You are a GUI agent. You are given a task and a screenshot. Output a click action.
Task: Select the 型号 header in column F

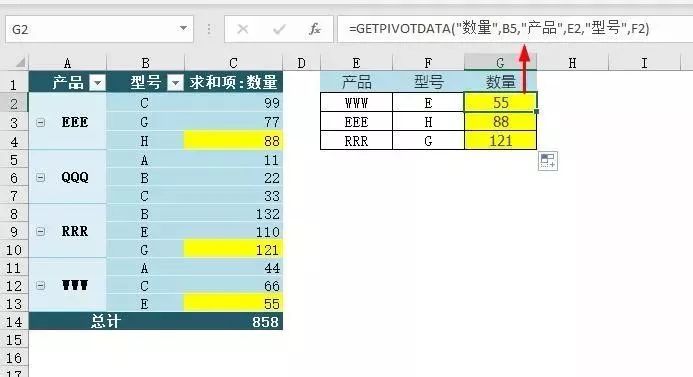point(428,82)
